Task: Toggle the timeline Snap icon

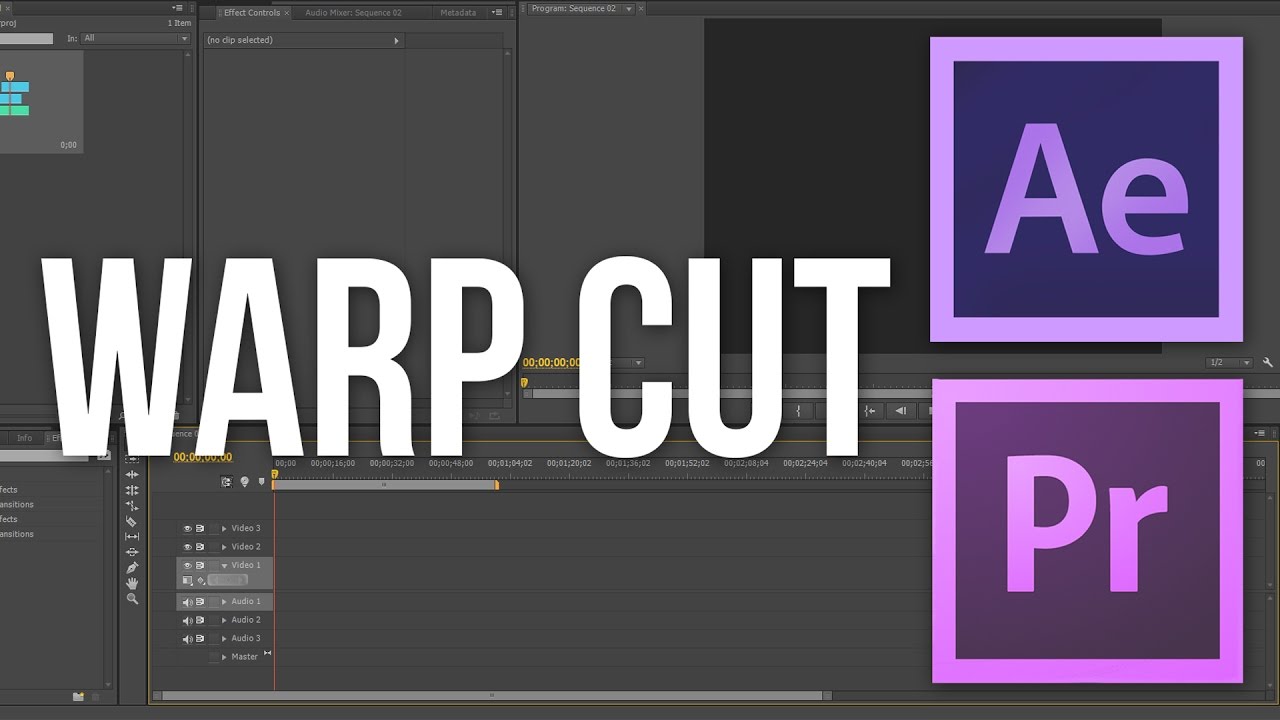Action: point(227,481)
